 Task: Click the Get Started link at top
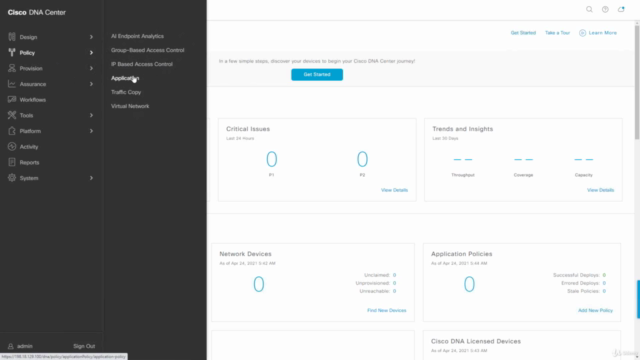(x=523, y=33)
